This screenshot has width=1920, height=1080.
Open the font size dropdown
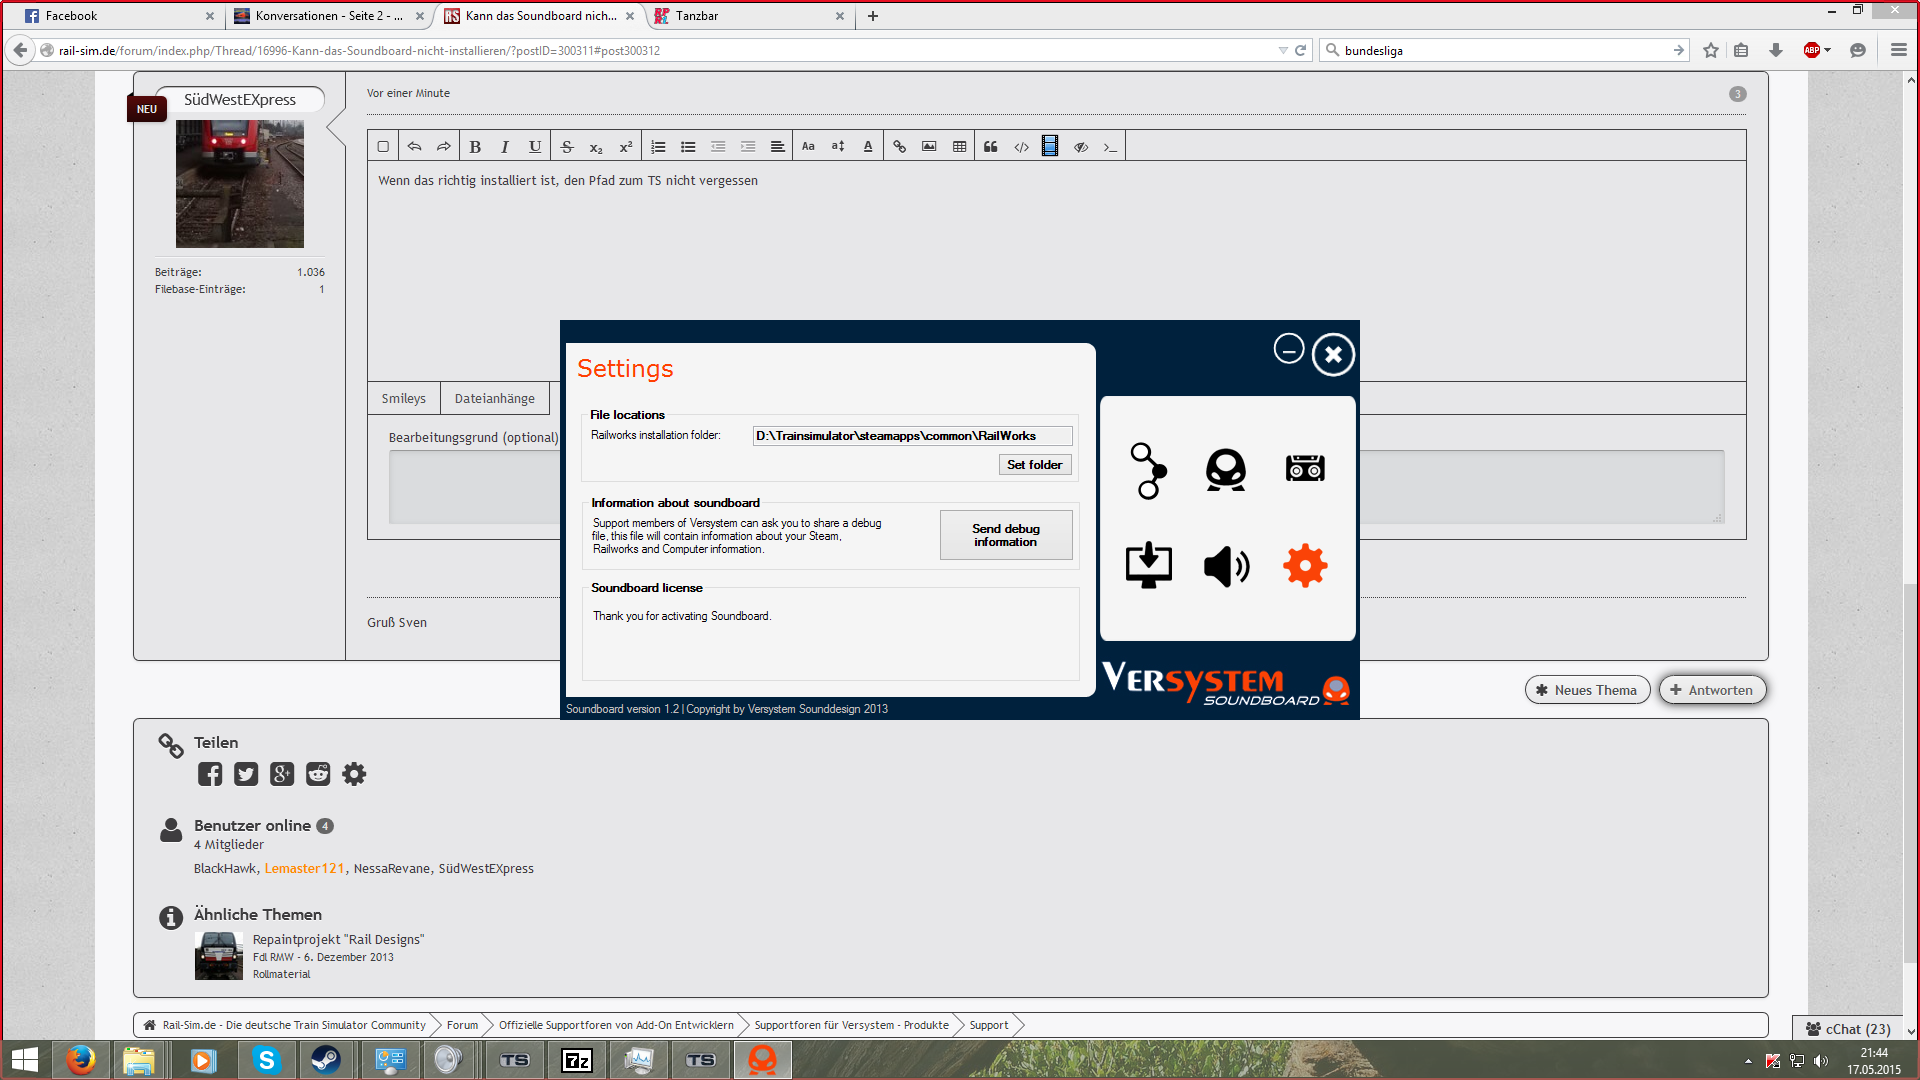click(x=838, y=147)
